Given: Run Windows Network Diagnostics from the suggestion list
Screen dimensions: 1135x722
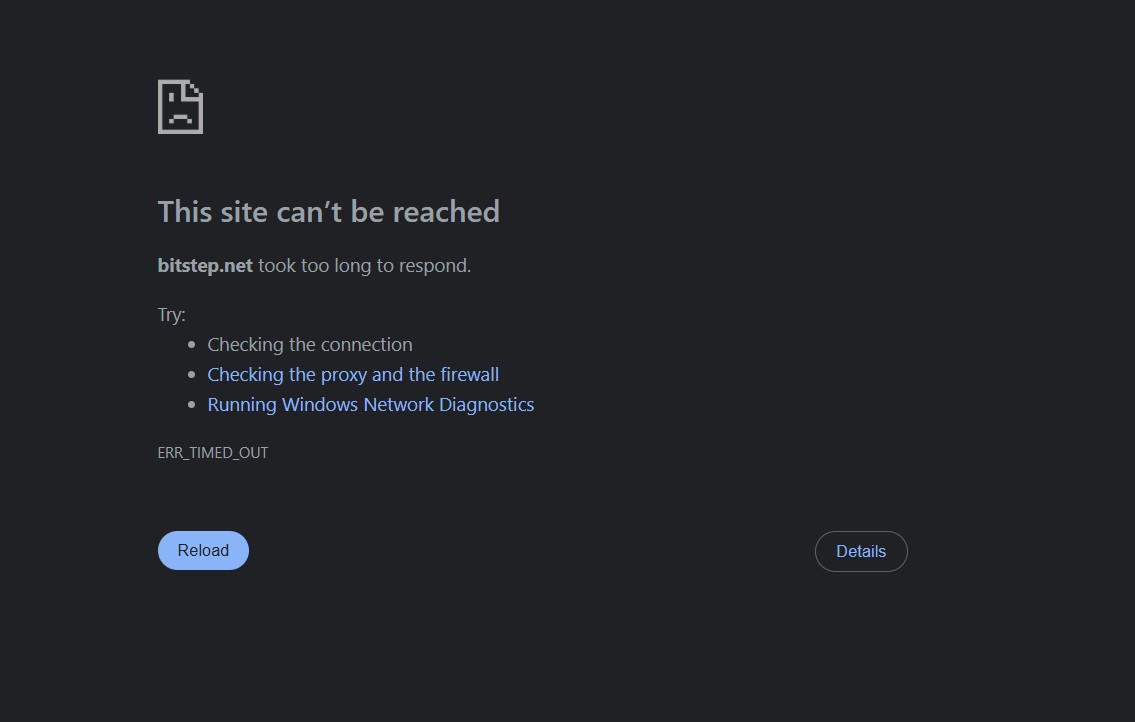Looking at the screenshot, I should point(370,404).
